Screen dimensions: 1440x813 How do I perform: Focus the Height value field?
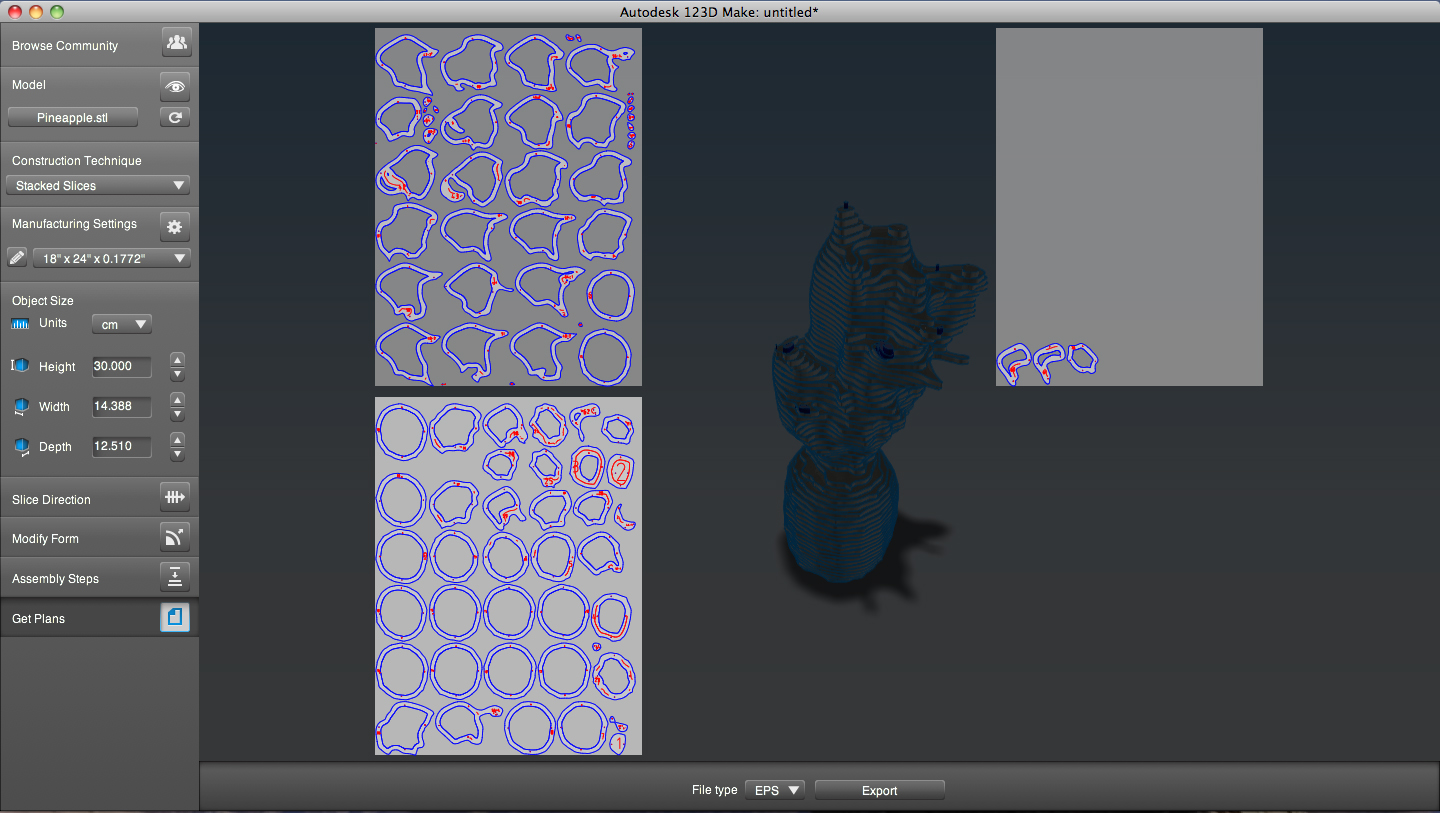point(121,366)
